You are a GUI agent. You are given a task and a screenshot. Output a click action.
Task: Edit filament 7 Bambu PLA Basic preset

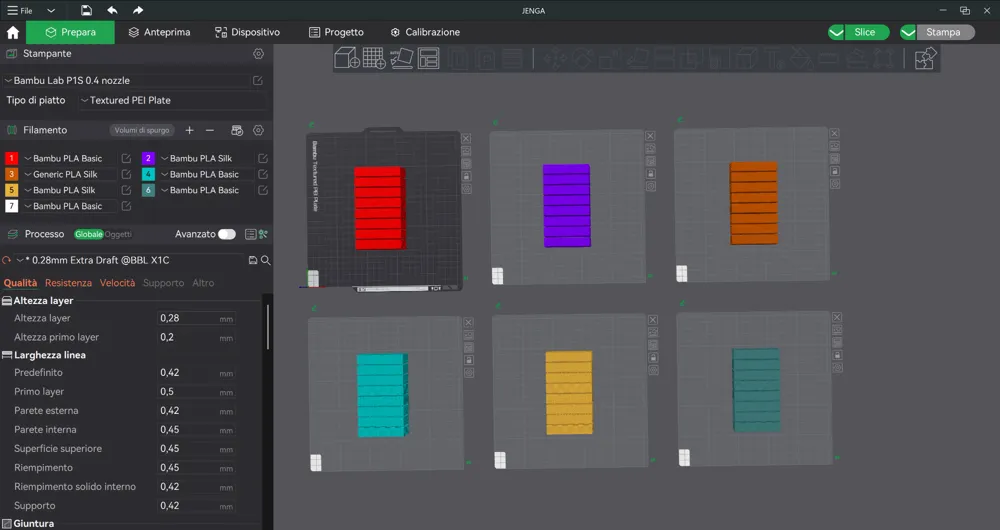(x=126, y=206)
